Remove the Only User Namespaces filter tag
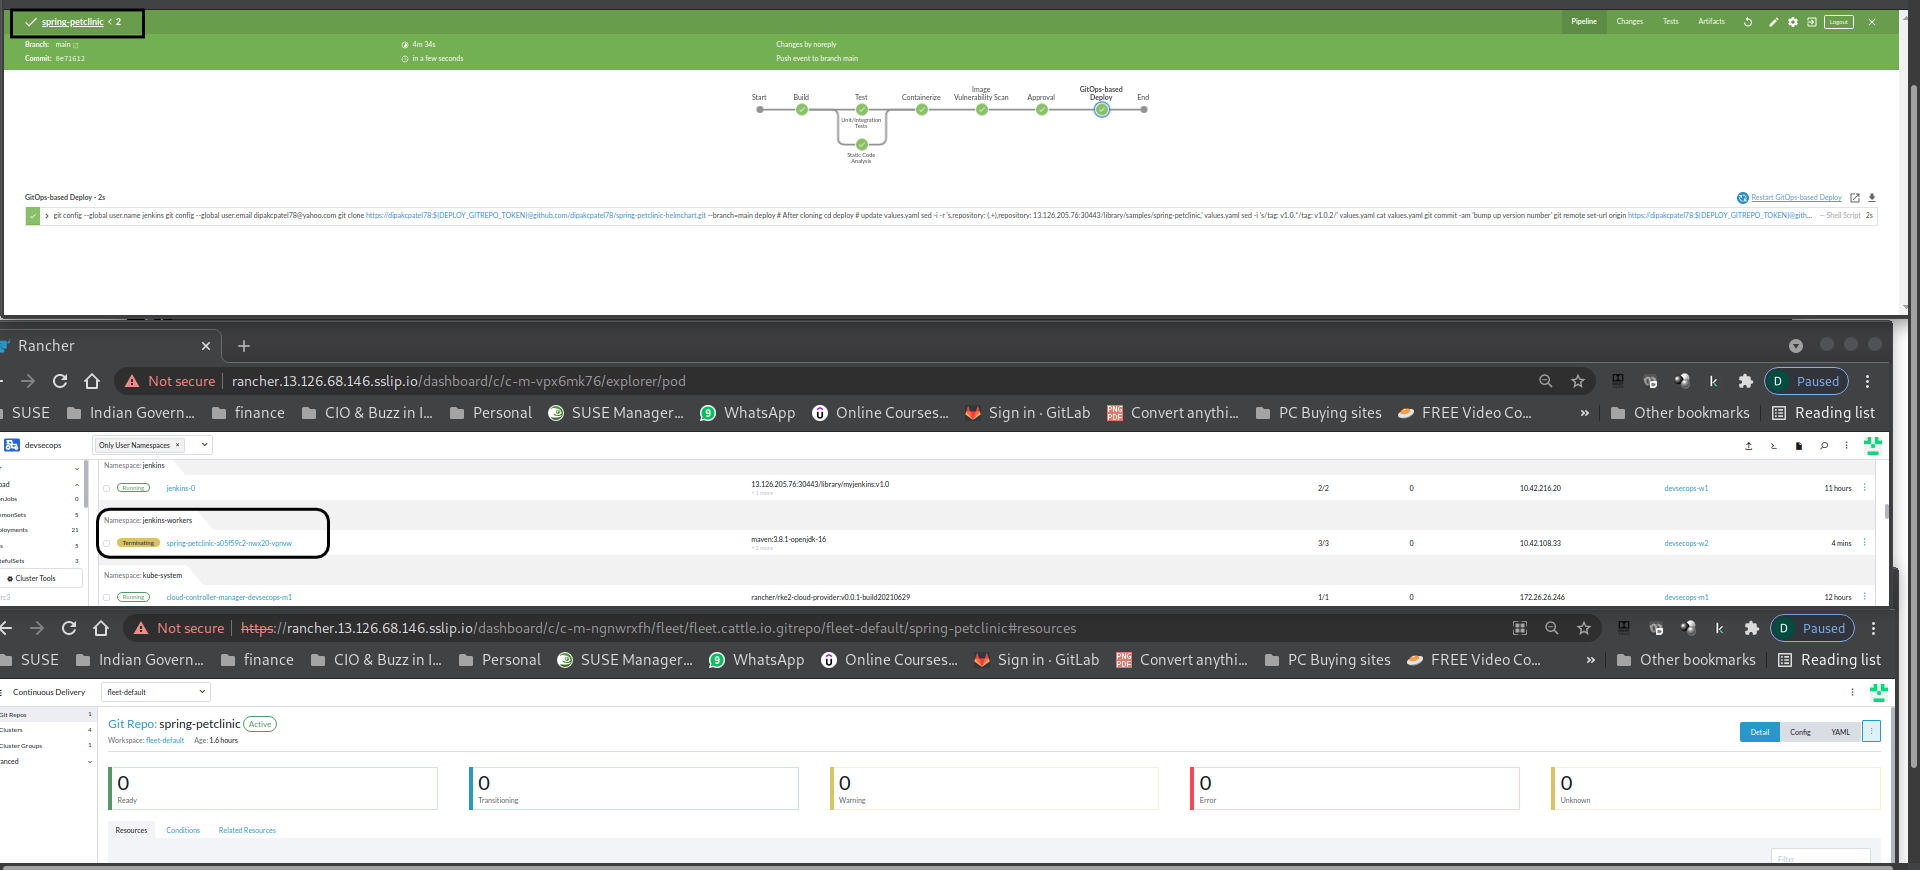 coord(178,445)
